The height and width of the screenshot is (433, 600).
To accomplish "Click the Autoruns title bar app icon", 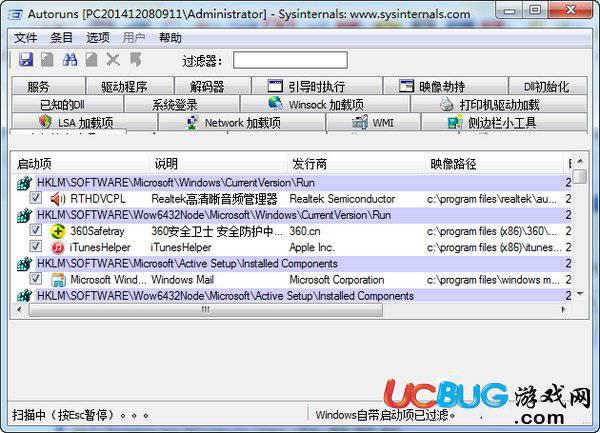I will [15, 15].
